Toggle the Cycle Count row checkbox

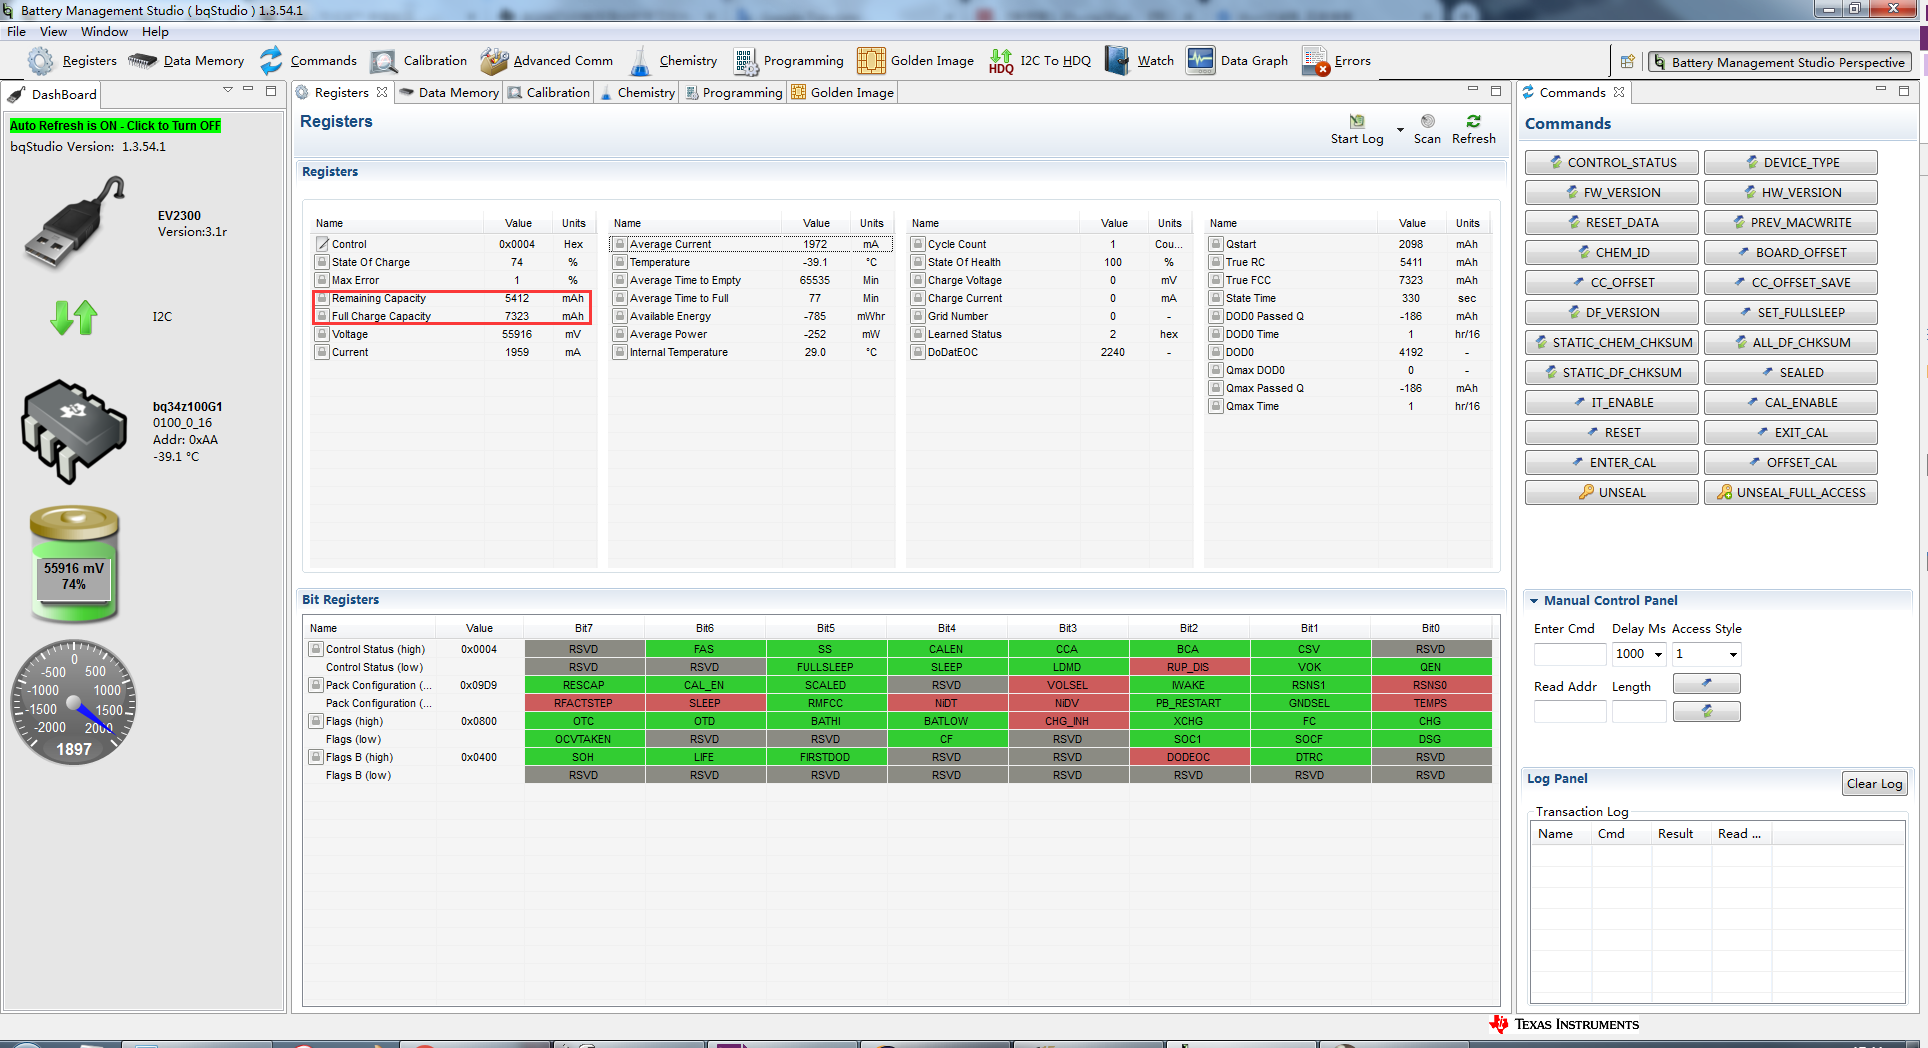pyautogui.click(x=918, y=244)
